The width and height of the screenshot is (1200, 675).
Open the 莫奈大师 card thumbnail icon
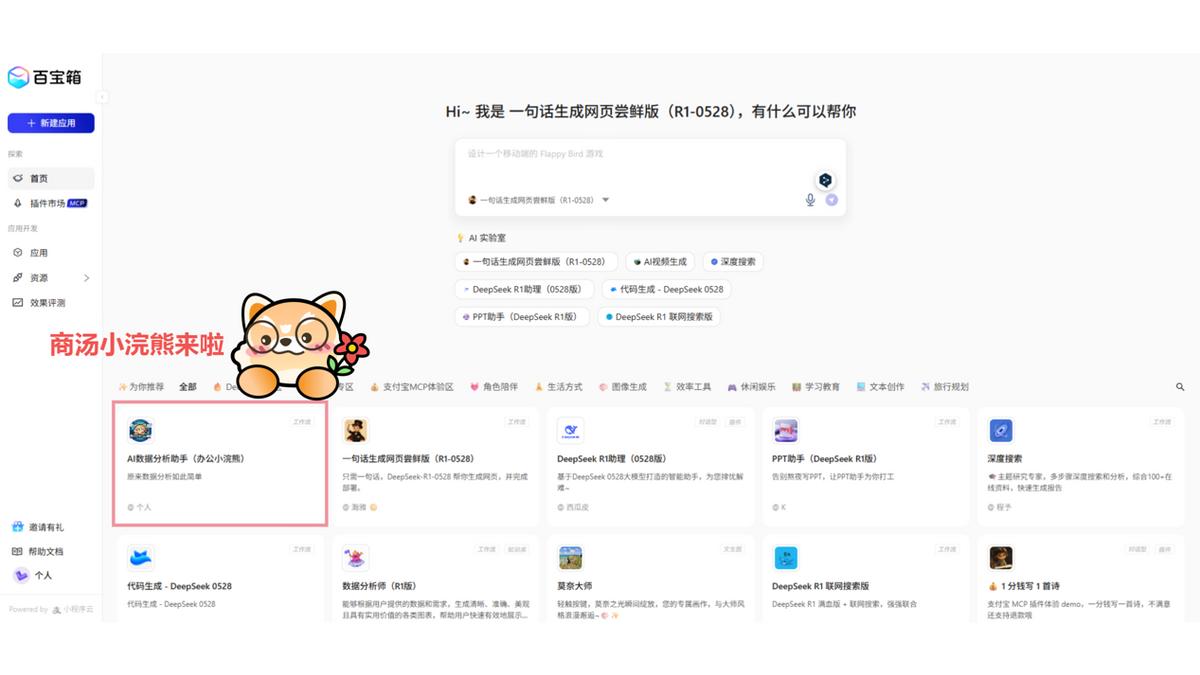point(571,558)
